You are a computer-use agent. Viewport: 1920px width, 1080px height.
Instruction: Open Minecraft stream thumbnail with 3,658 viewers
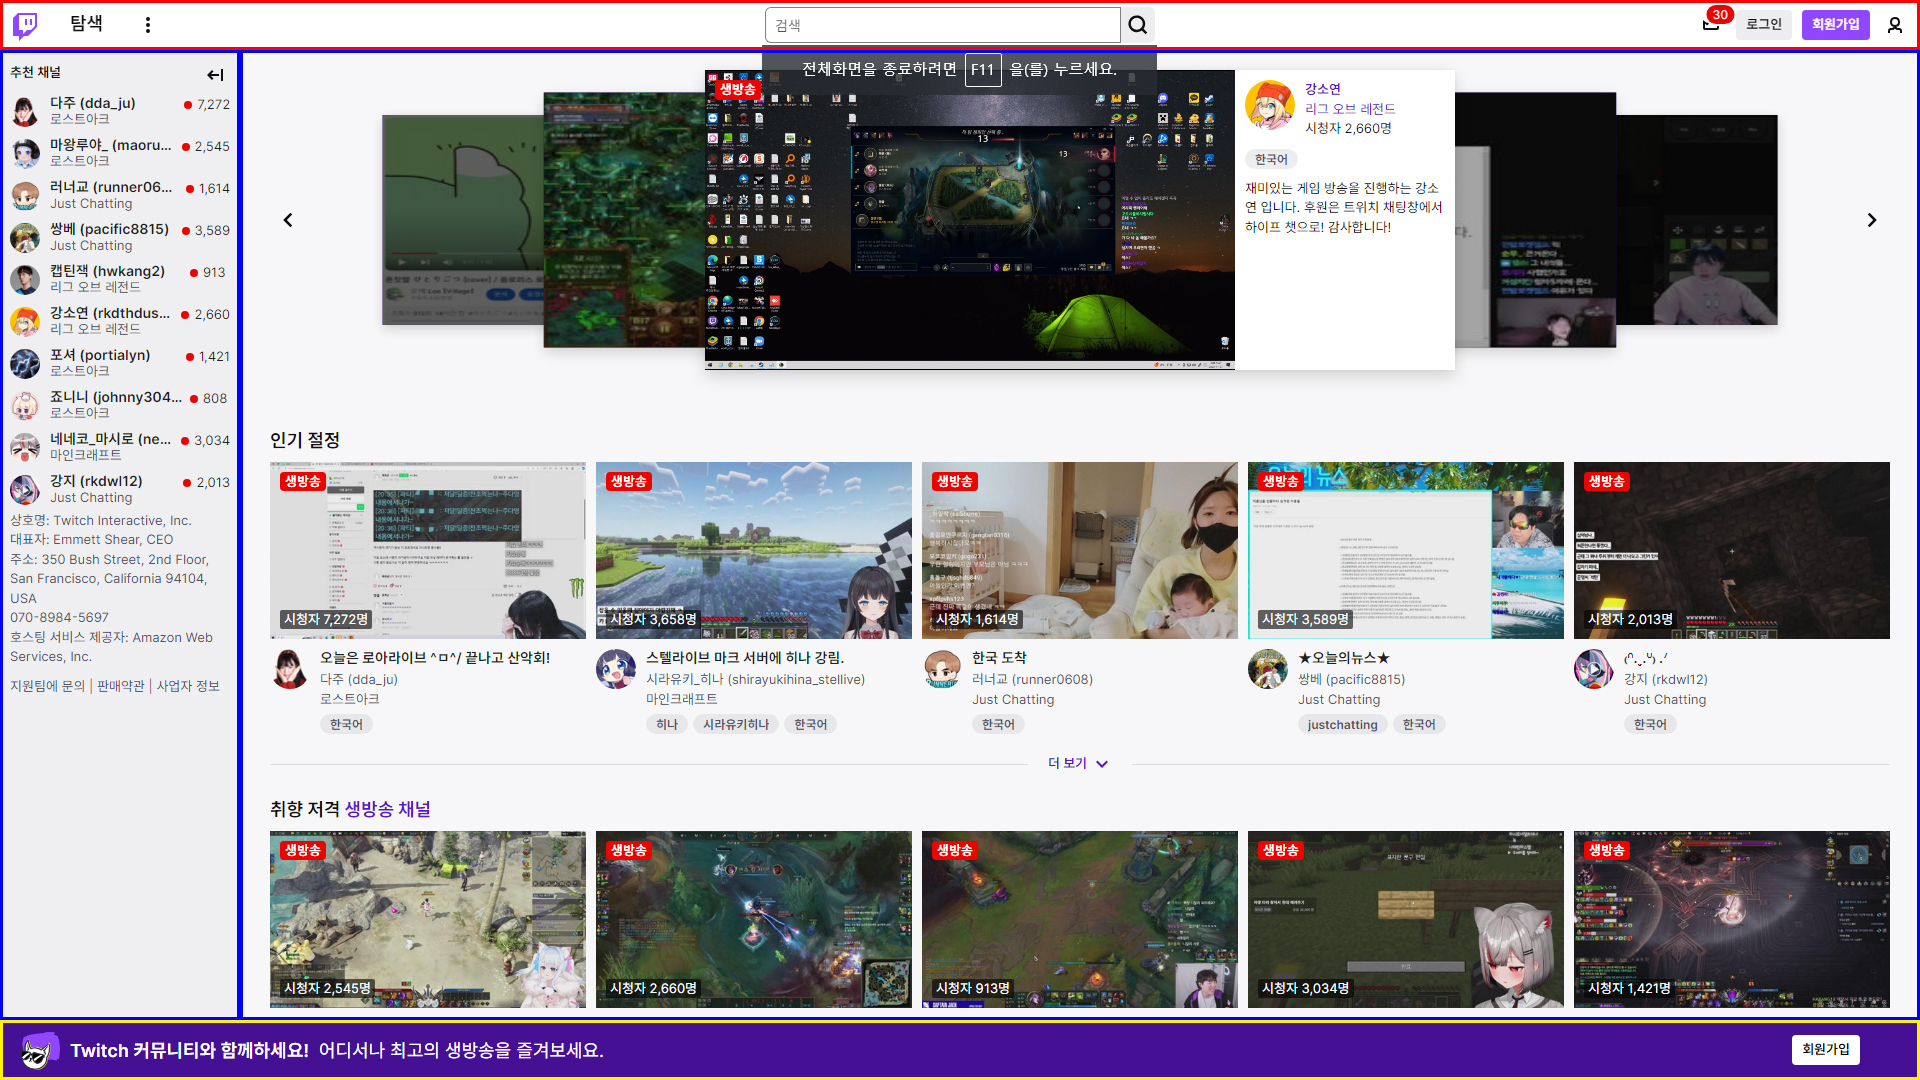(x=754, y=550)
